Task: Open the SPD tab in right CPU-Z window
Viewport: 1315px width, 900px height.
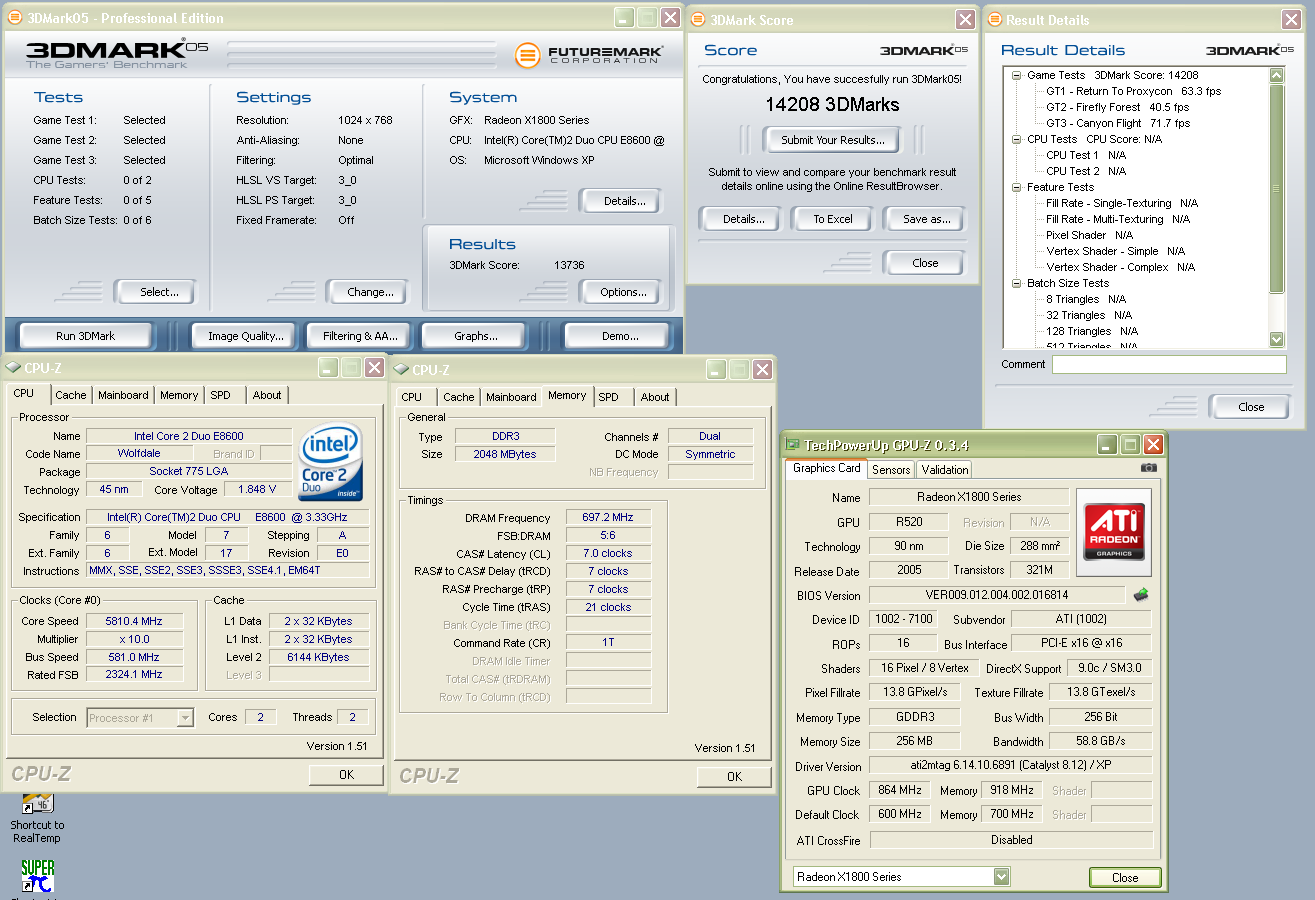Action: (x=608, y=397)
